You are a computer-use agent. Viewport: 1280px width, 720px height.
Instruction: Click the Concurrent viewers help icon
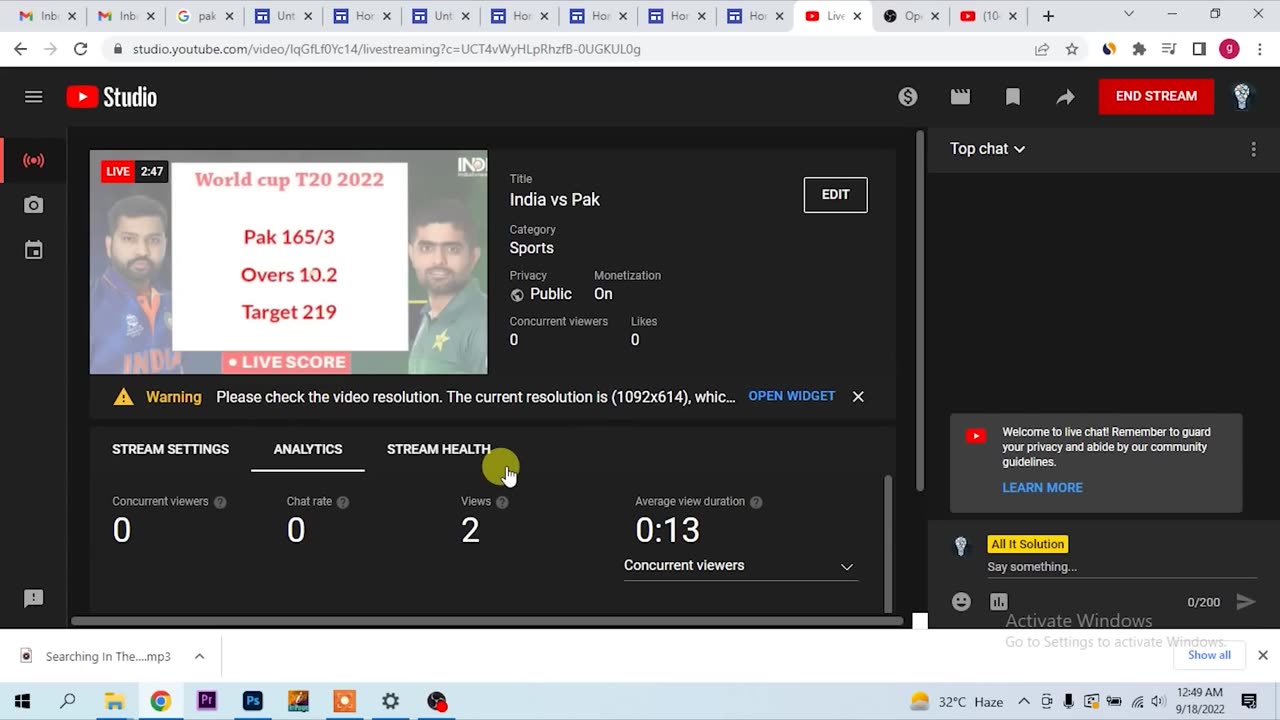click(220, 502)
